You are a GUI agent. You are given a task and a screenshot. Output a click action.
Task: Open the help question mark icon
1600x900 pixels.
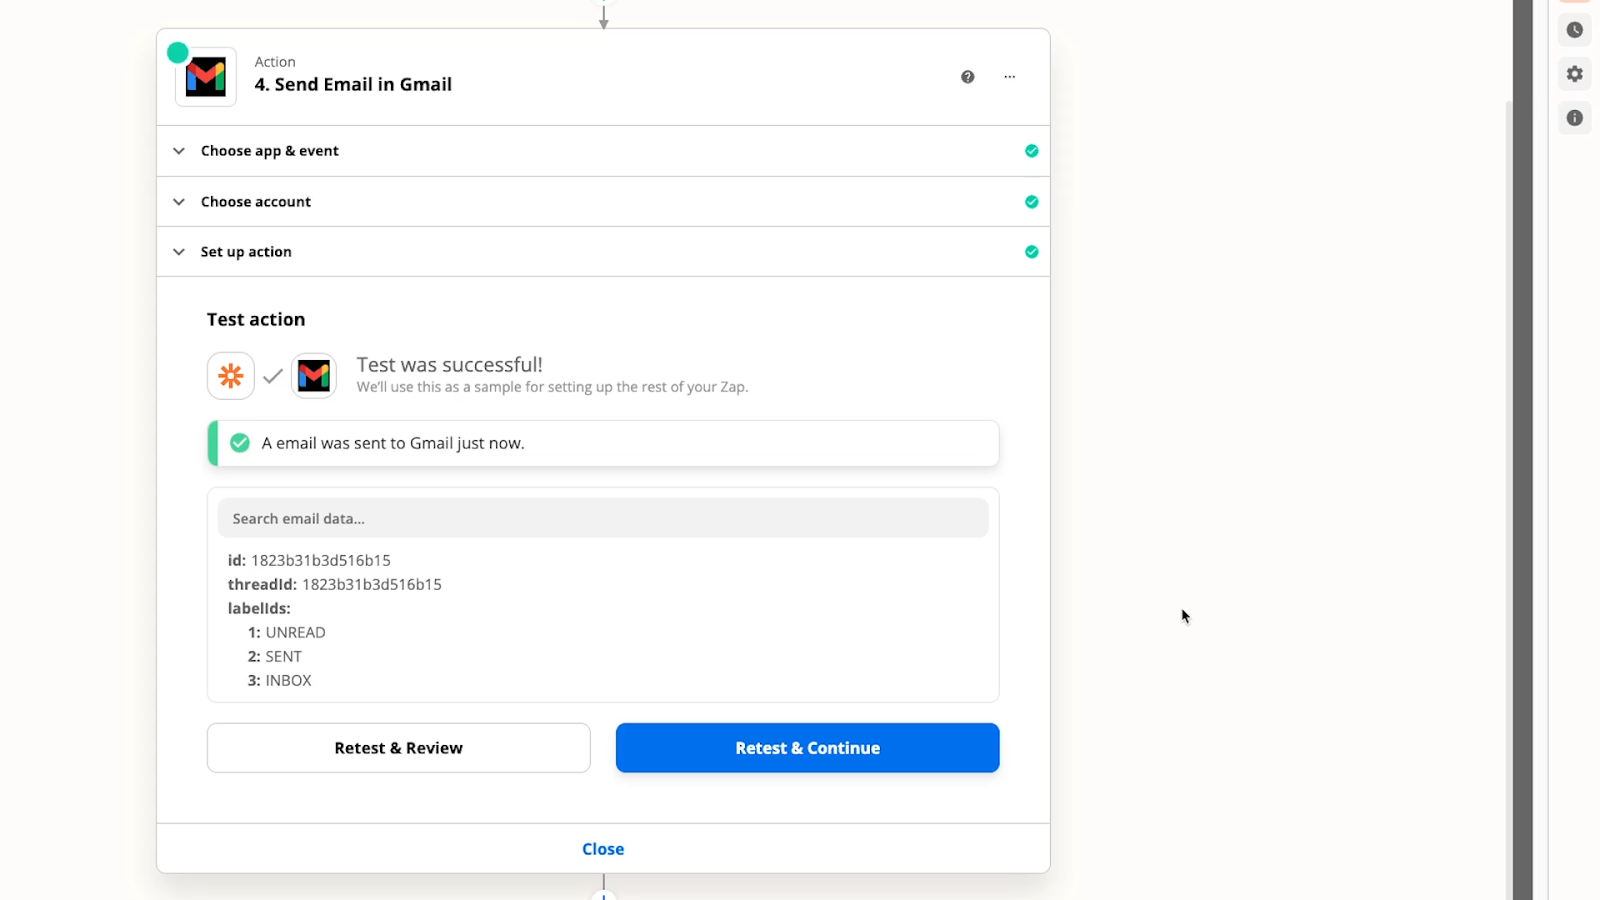[x=968, y=77]
